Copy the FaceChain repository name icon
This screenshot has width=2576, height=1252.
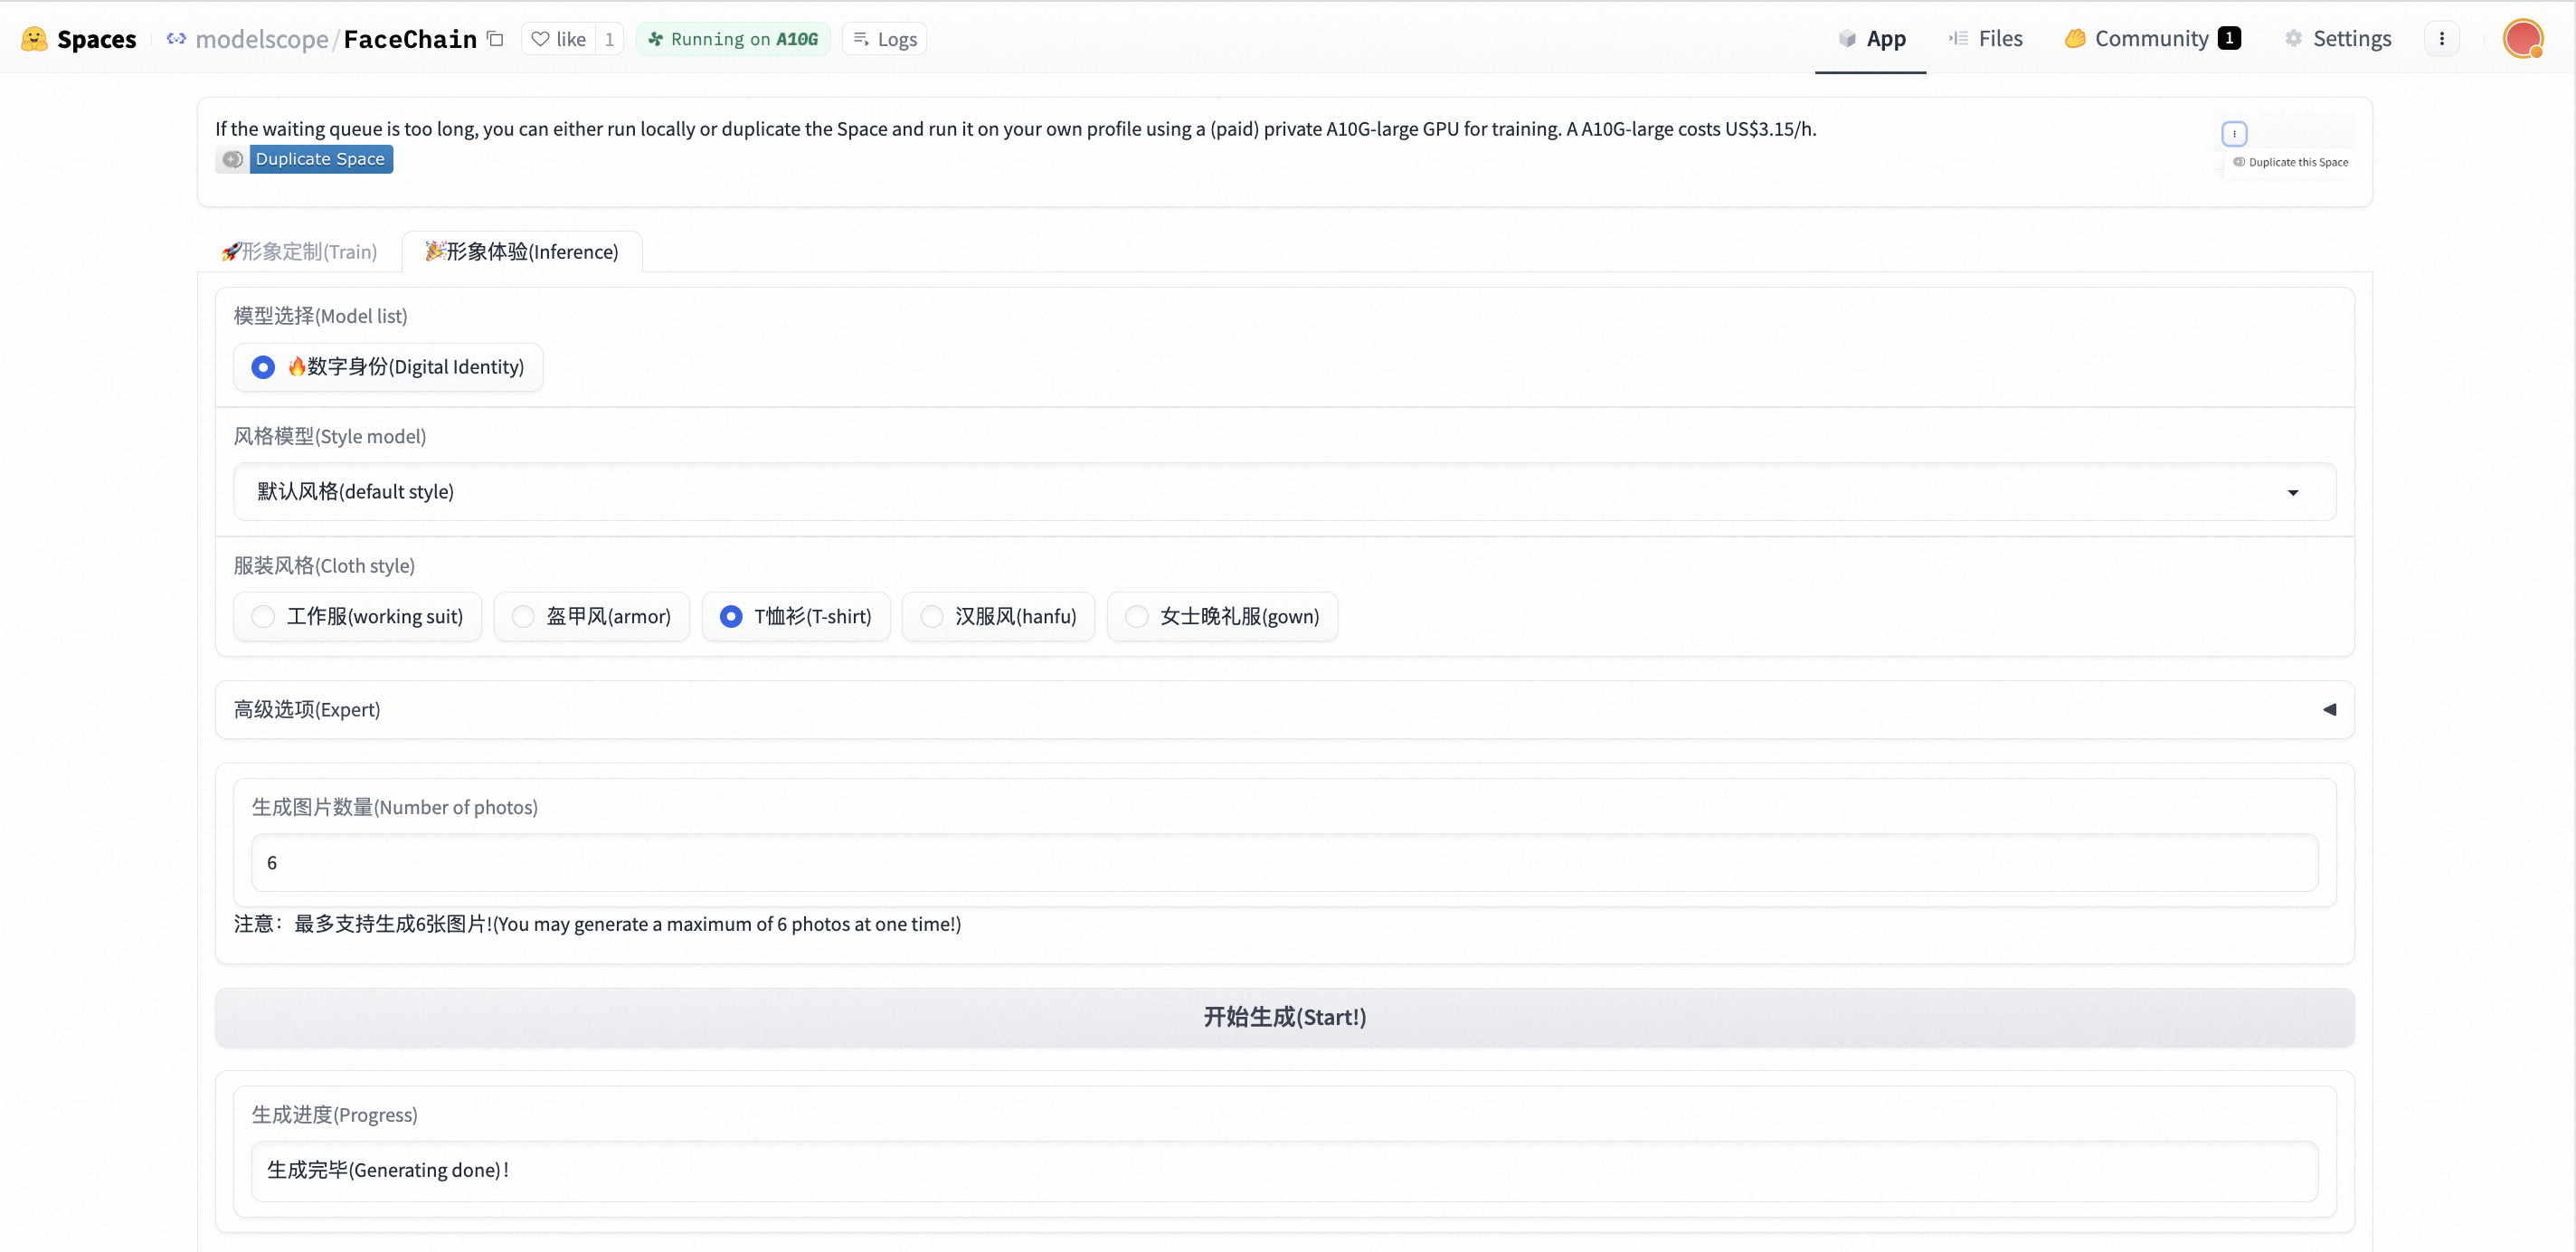coord(495,39)
